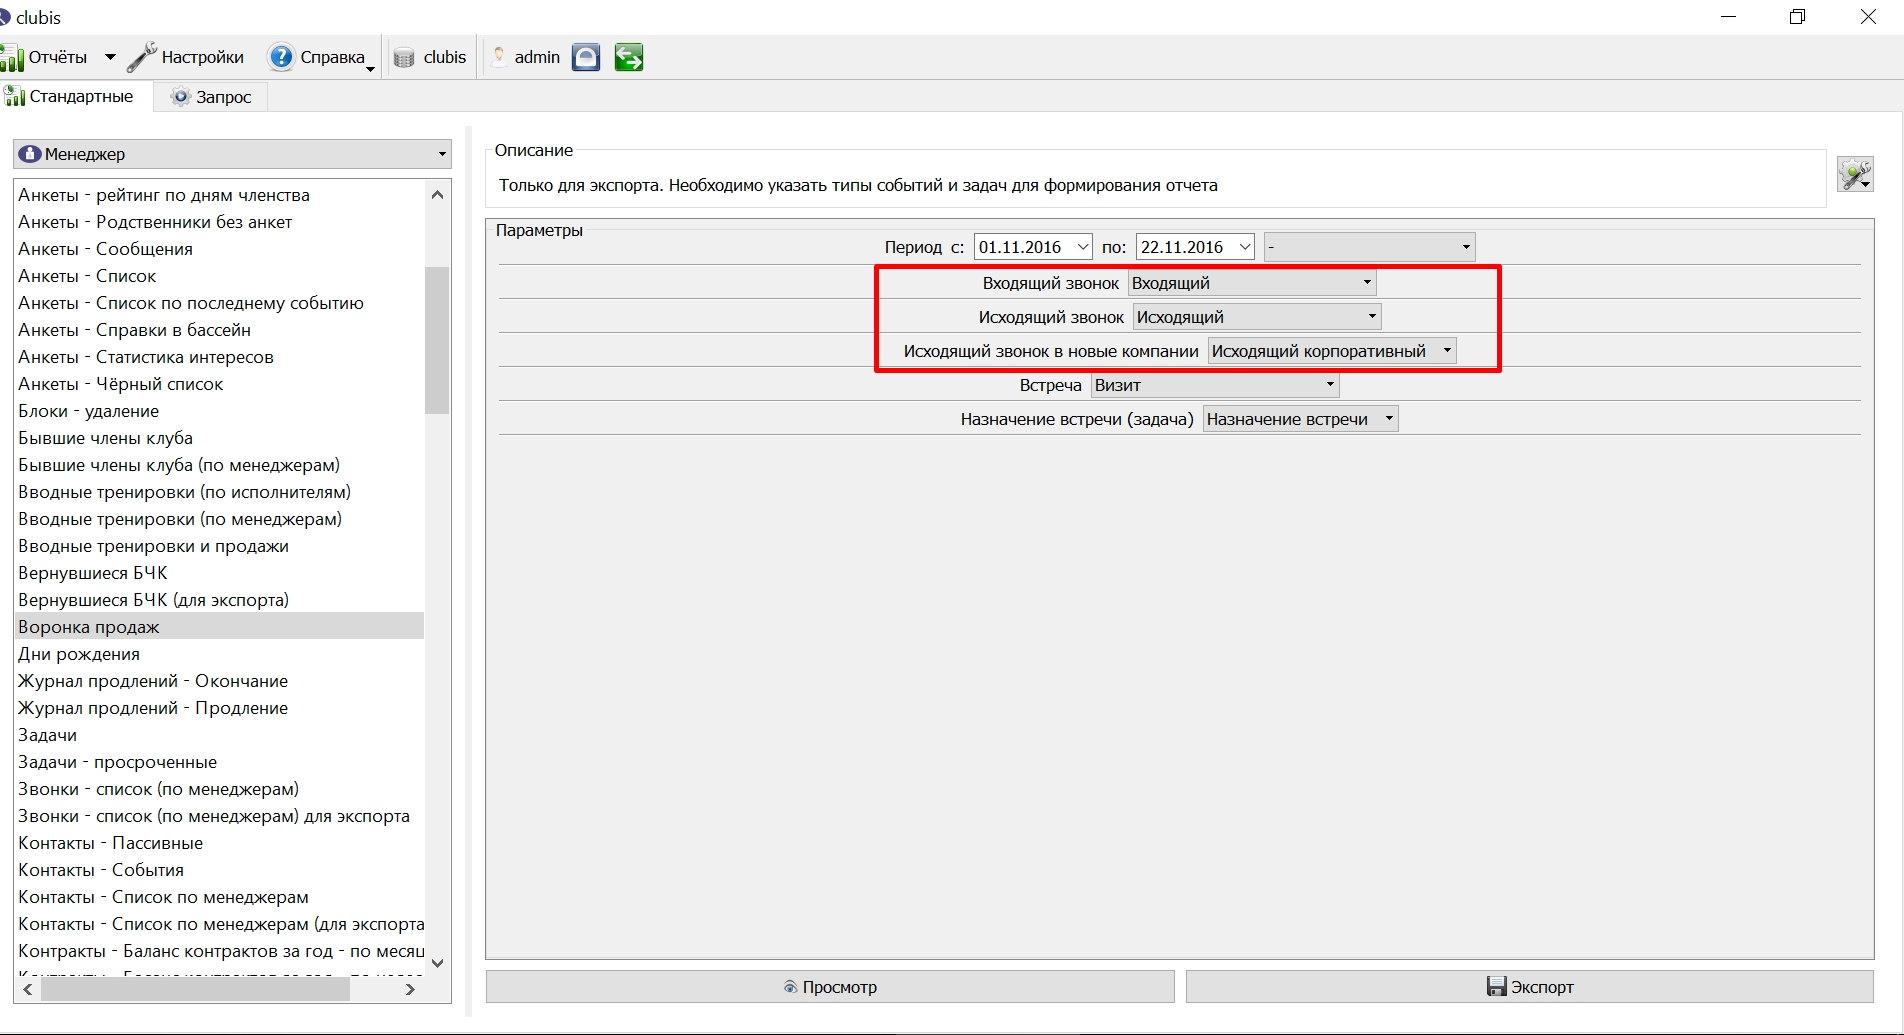Select the Задачи report
This screenshot has width=1904, height=1035.
(x=220, y=735)
